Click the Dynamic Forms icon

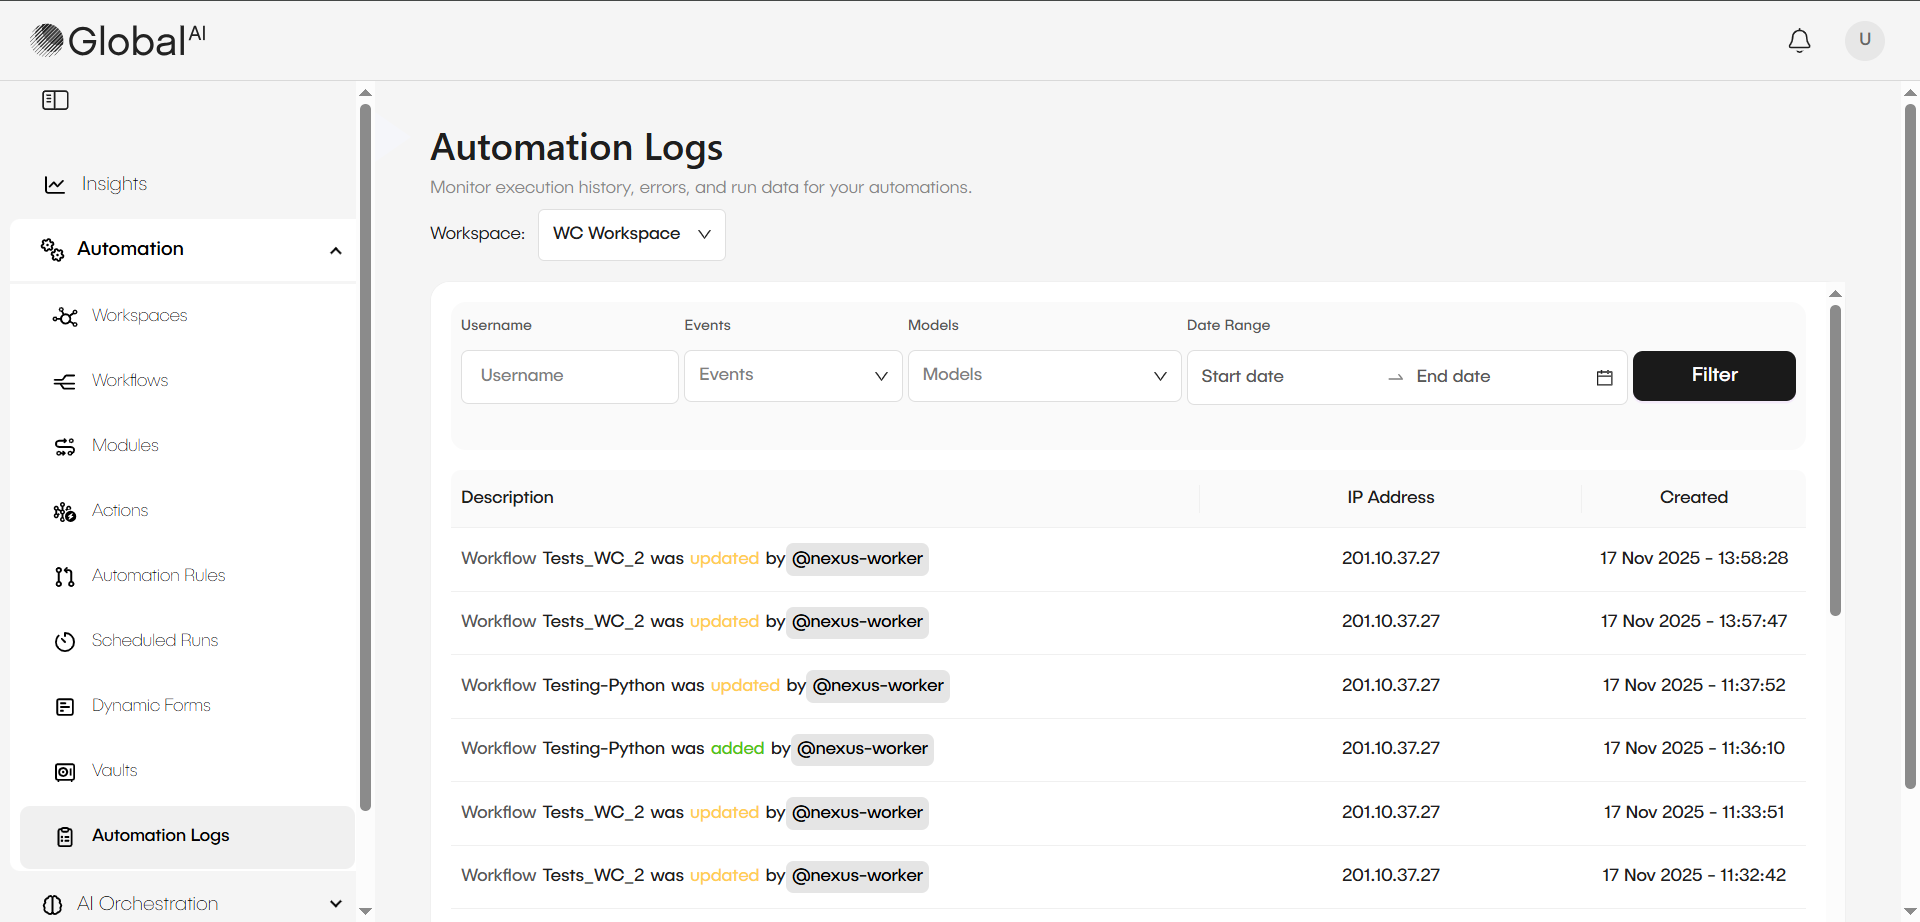point(64,705)
